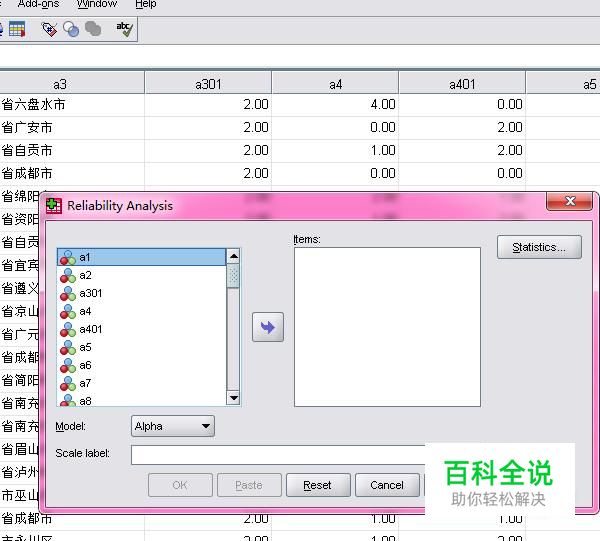This screenshot has width=600, height=541.
Task: Select variable a5 in the list
Action: click(141, 347)
